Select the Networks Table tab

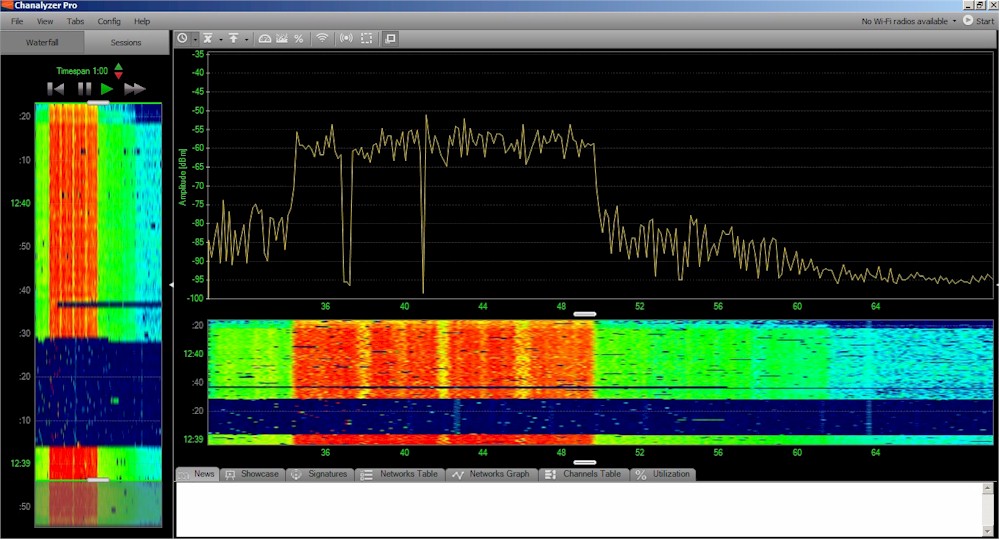pyautogui.click(x=400, y=474)
